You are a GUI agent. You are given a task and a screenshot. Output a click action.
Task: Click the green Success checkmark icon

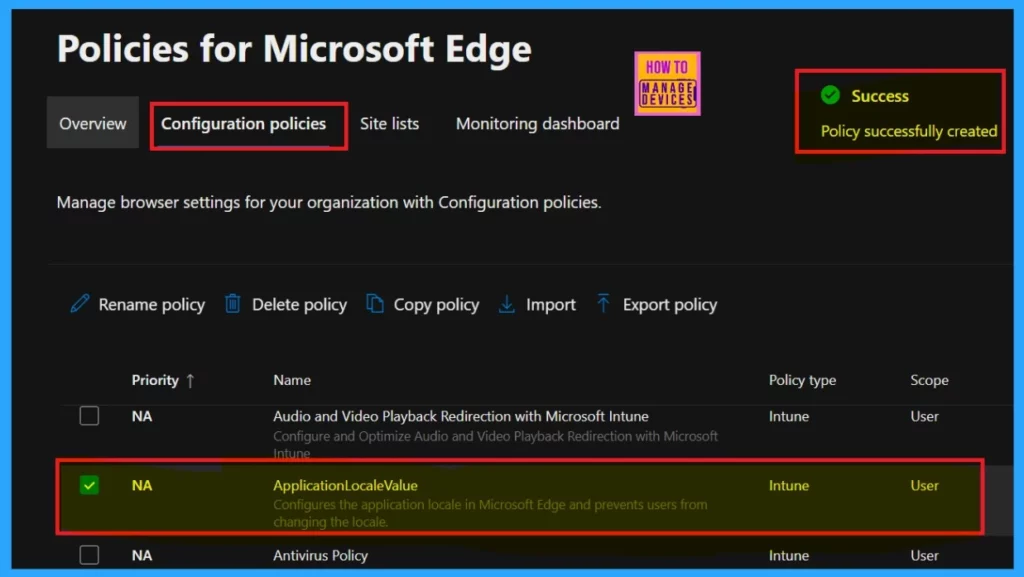pyautogui.click(x=830, y=95)
